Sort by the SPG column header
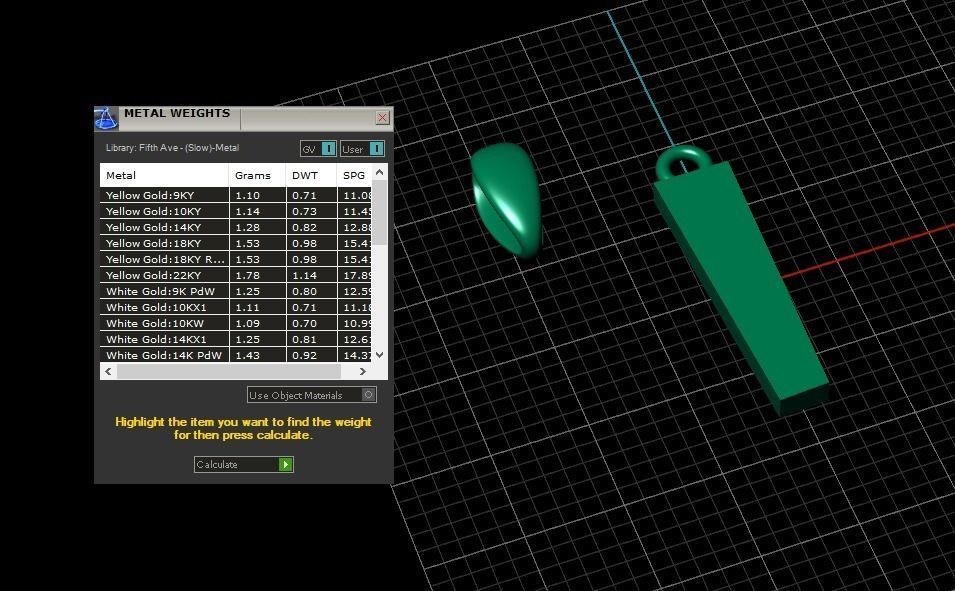 pyautogui.click(x=354, y=175)
